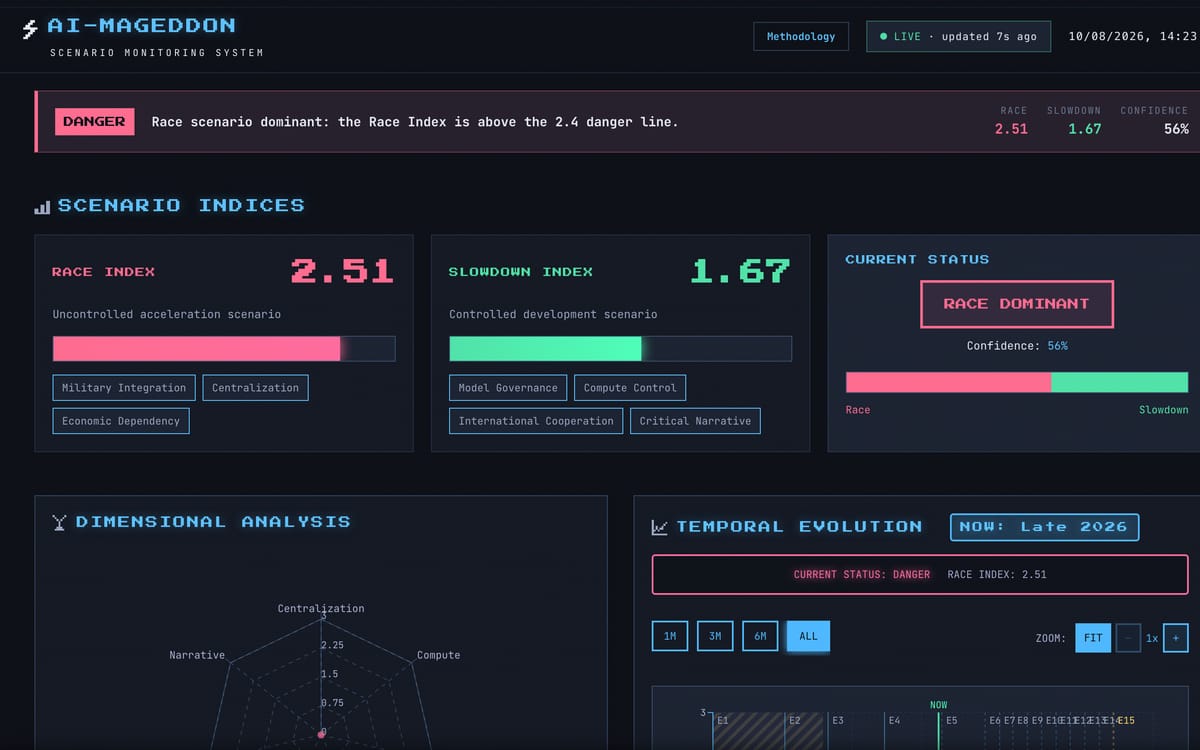Click the line chart icon beside Temporal Evolution
Image resolution: width=1200 pixels, height=750 pixels.
[x=660, y=527]
